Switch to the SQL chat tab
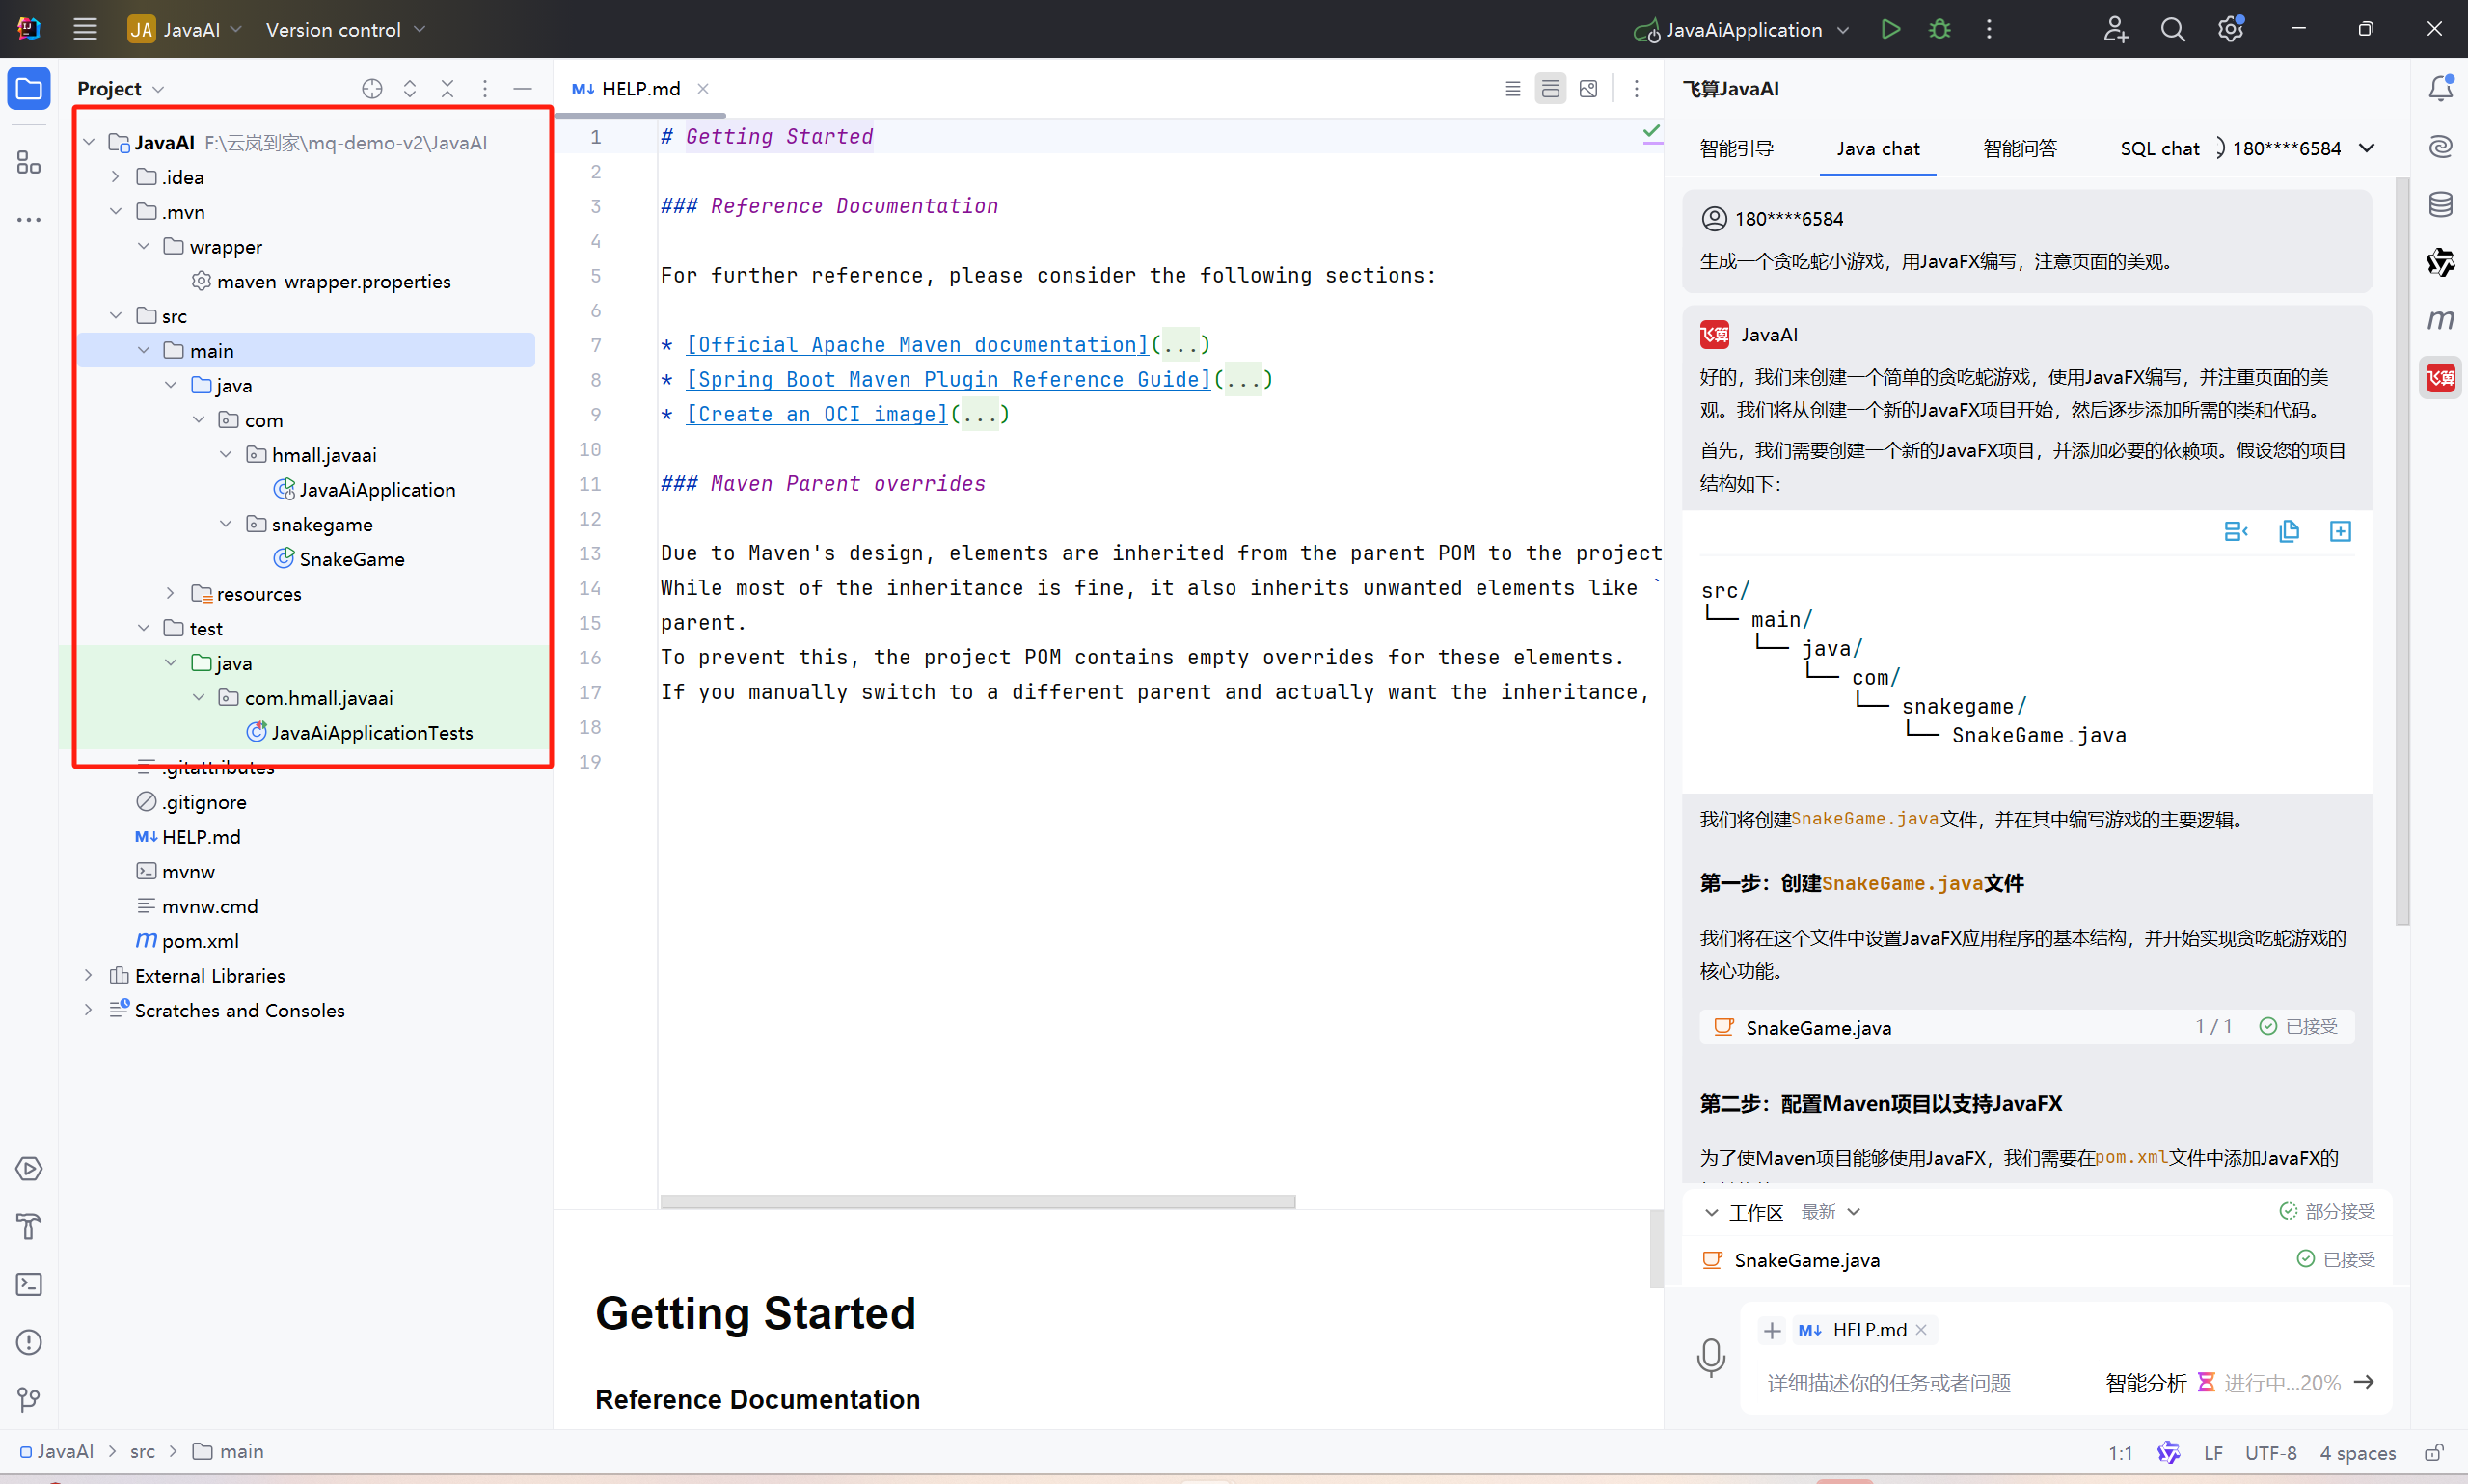The width and height of the screenshot is (2468, 1484). pyautogui.click(x=2159, y=148)
